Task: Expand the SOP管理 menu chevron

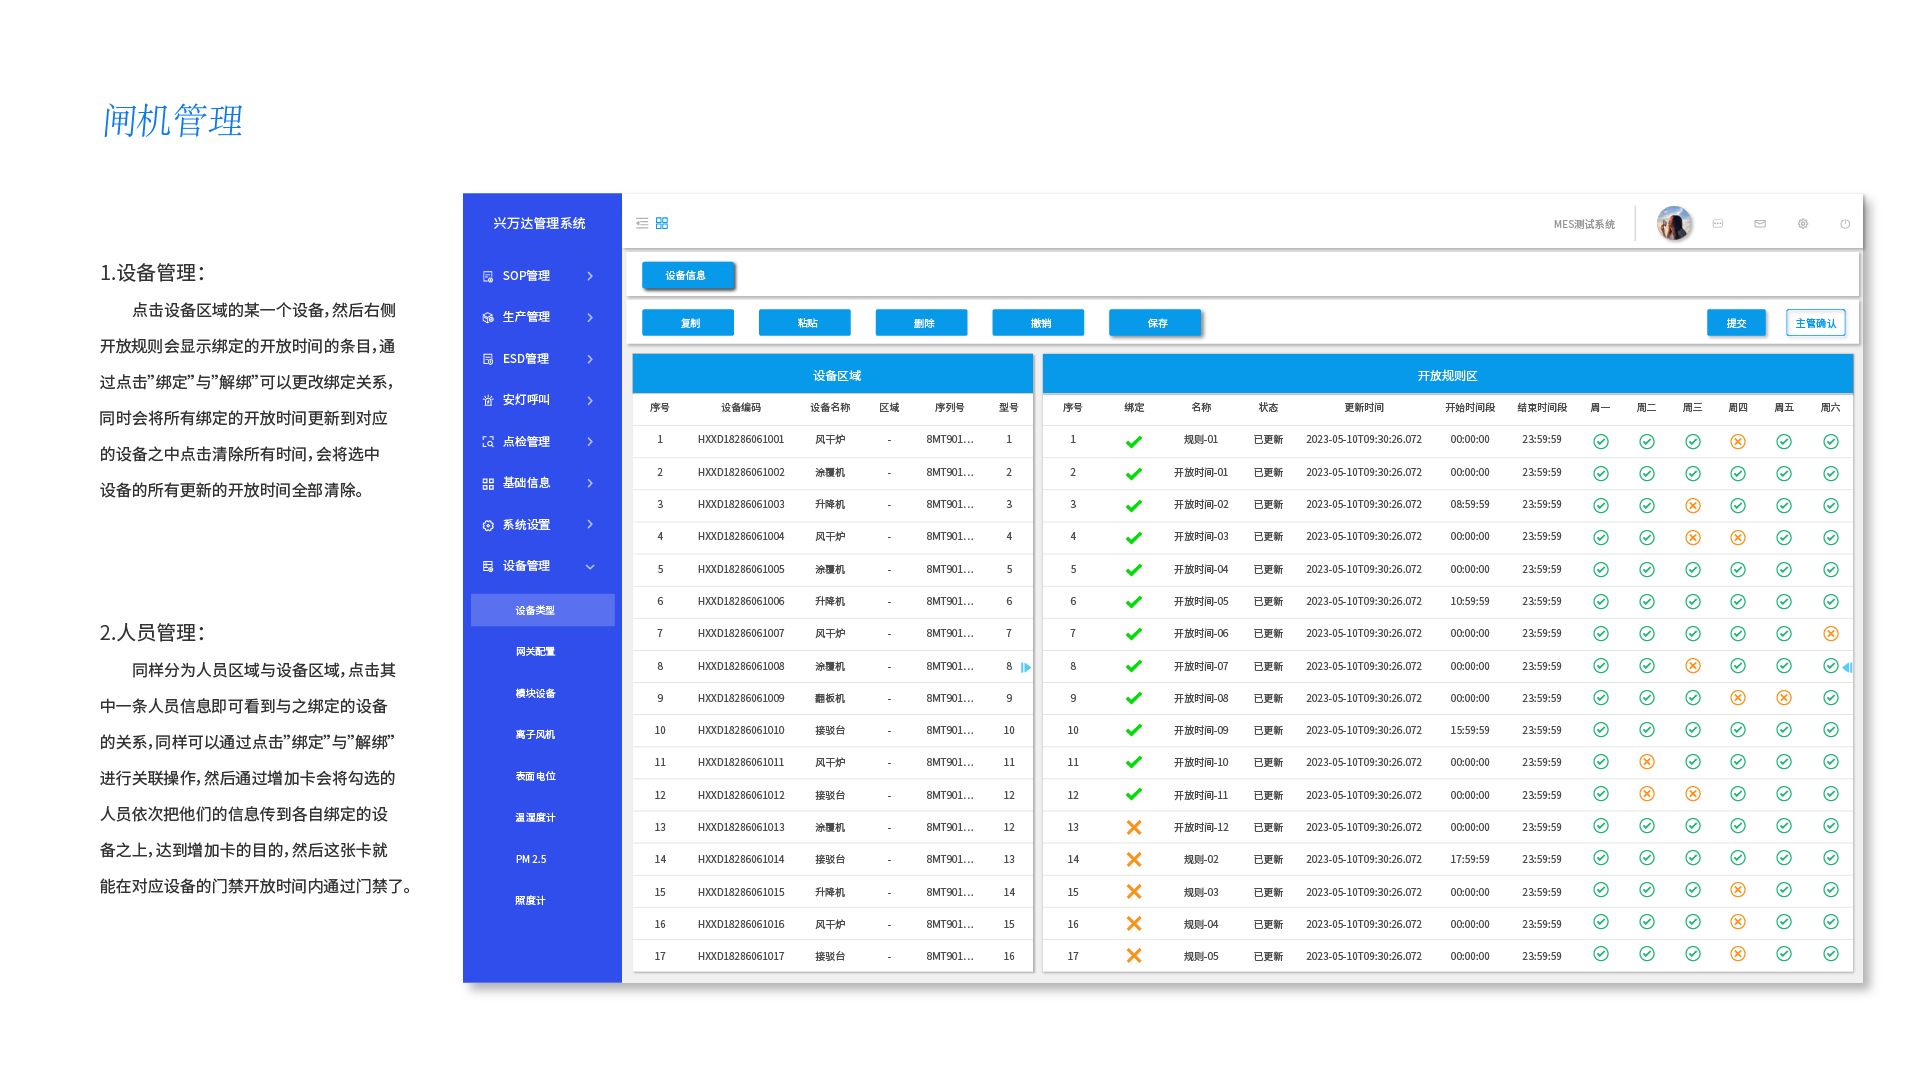Action: tap(590, 276)
